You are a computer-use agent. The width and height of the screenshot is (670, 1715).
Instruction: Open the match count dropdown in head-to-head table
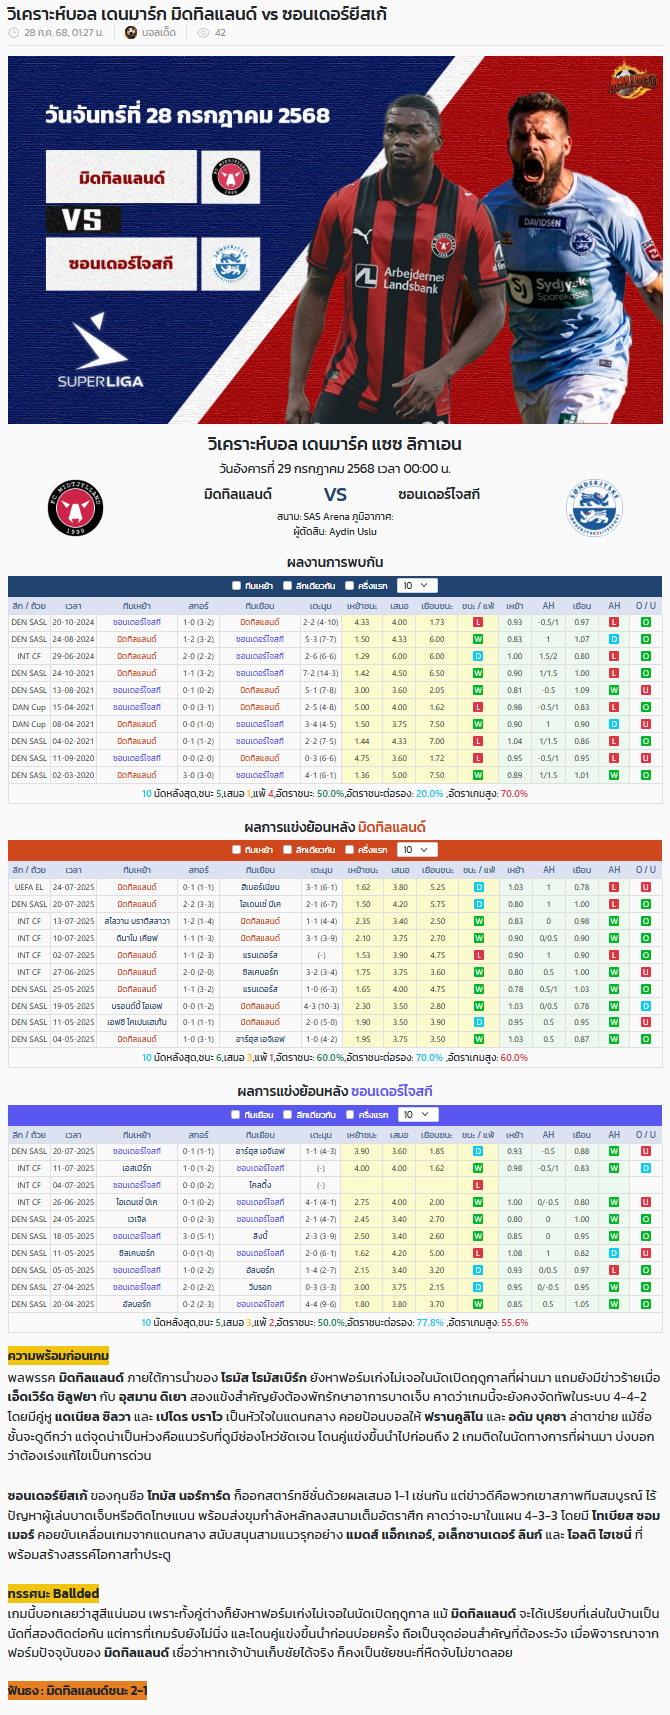click(x=416, y=586)
